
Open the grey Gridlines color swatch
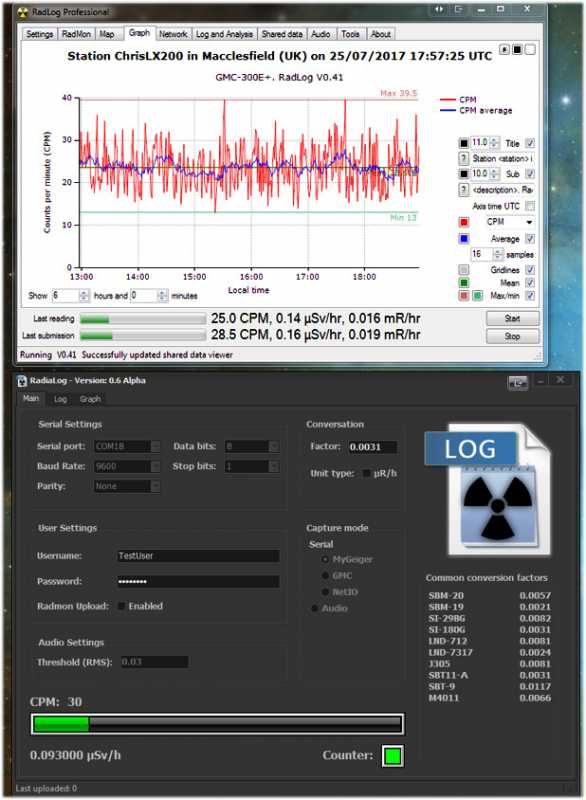[x=464, y=270]
